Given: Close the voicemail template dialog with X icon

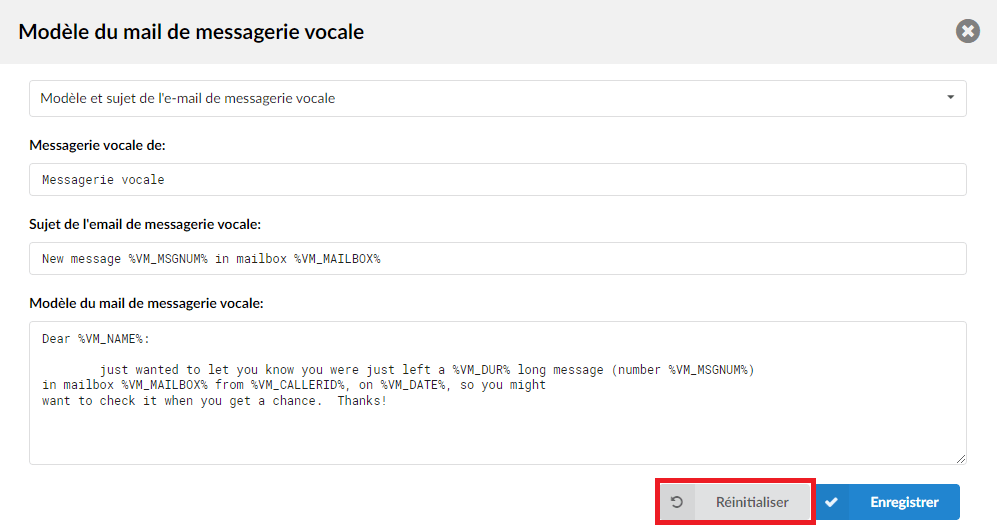Looking at the screenshot, I should [x=967, y=31].
